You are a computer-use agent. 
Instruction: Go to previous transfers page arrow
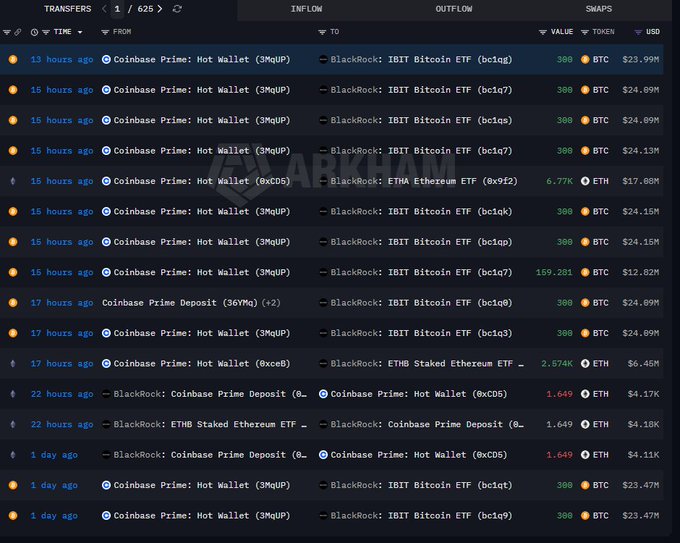tap(104, 9)
